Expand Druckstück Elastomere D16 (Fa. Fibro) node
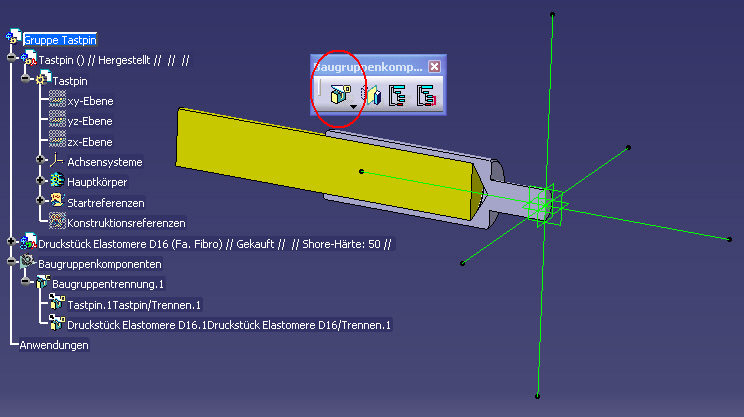The width and height of the screenshot is (744, 417). [x=11, y=241]
